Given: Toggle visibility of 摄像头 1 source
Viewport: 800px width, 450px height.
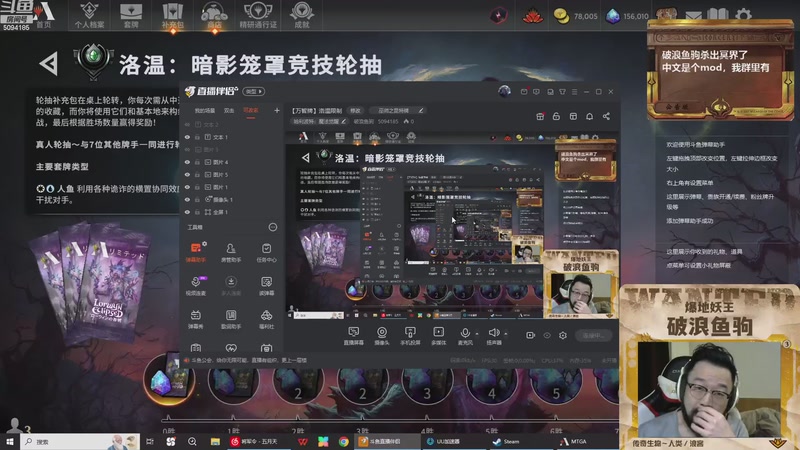Looking at the screenshot, I should 187,199.
